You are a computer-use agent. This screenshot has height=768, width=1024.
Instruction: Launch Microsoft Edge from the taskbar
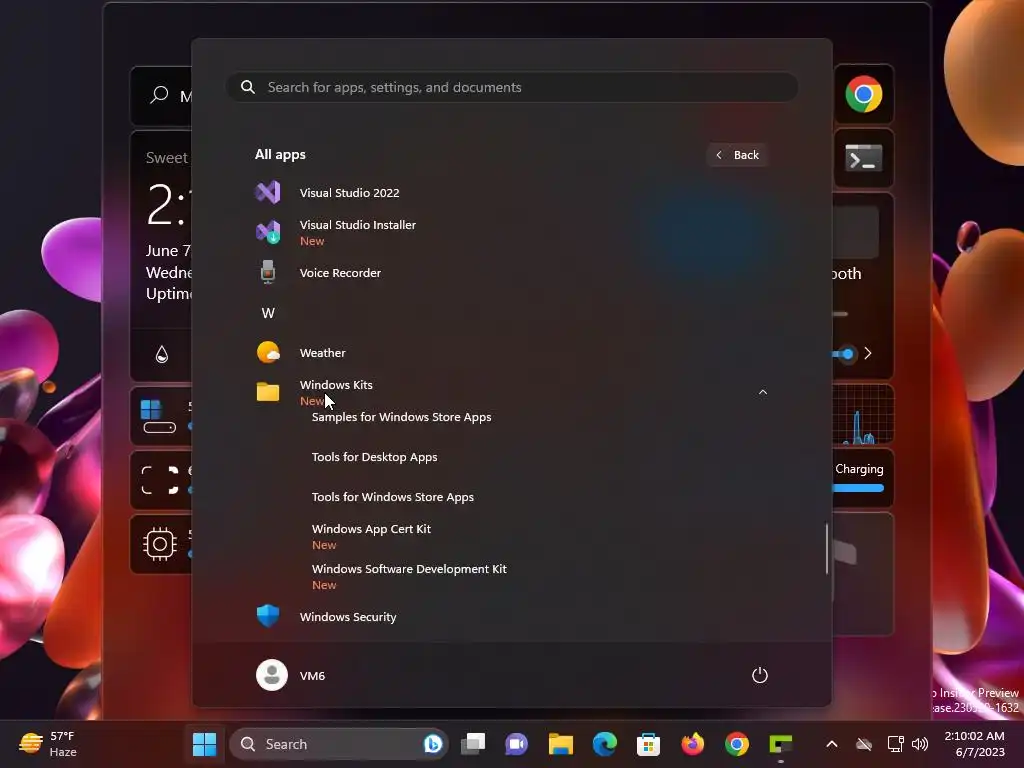605,744
